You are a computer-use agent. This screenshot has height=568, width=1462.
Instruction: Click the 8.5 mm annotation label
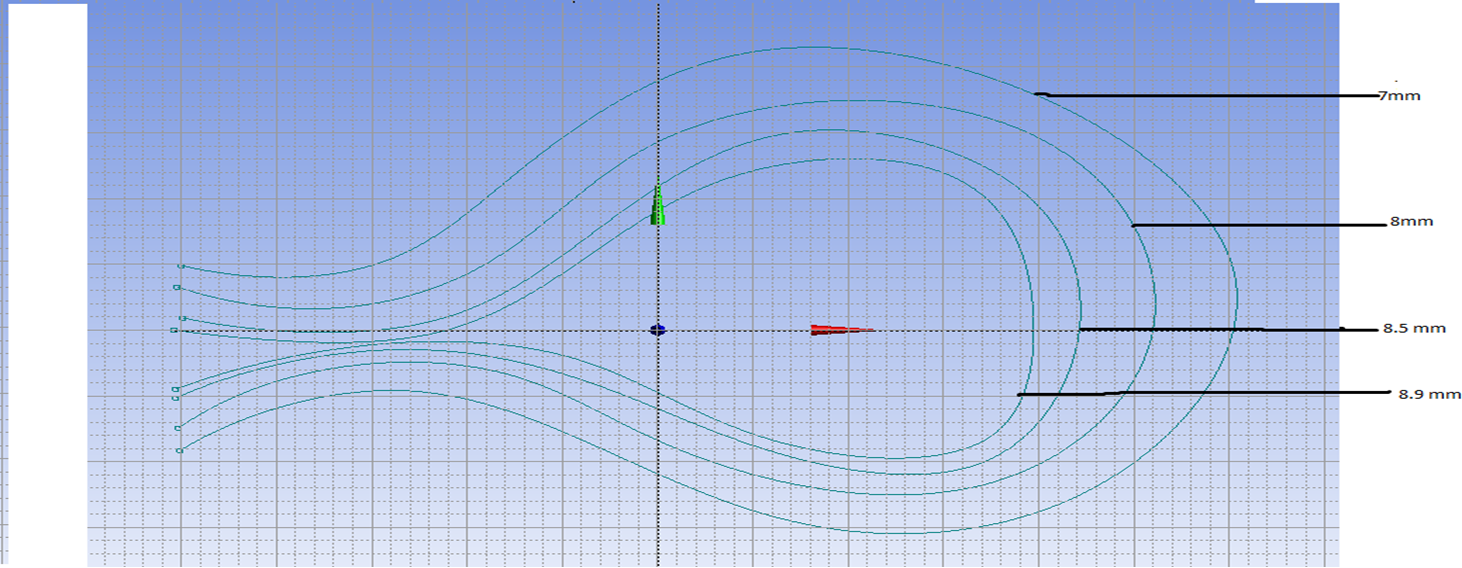coord(1414,328)
